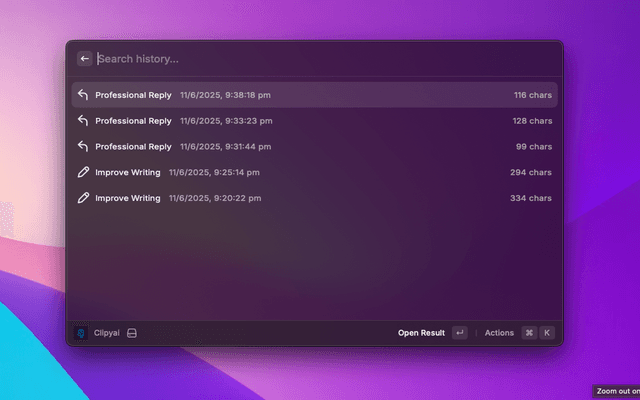Click the reply icon of the 9:33:23 pm entry
The image size is (640, 400).
click(x=84, y=121)
